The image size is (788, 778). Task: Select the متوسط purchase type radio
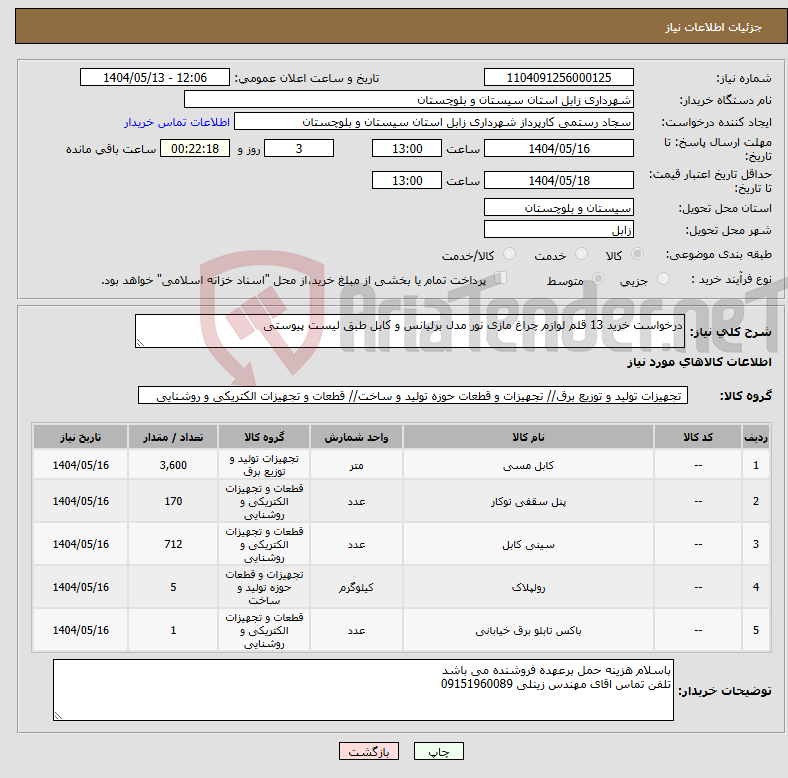click(598, 279)
